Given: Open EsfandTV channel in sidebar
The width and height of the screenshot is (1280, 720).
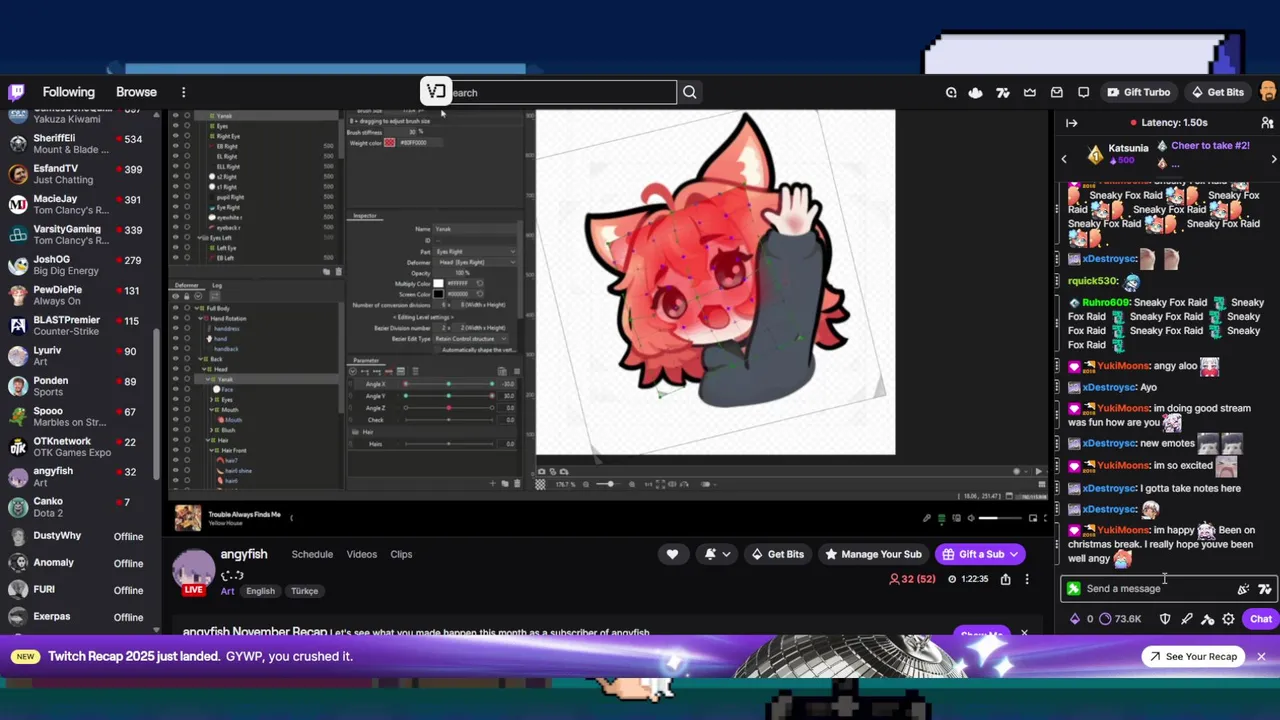Looking at the screenshot, I should (79, 174).
